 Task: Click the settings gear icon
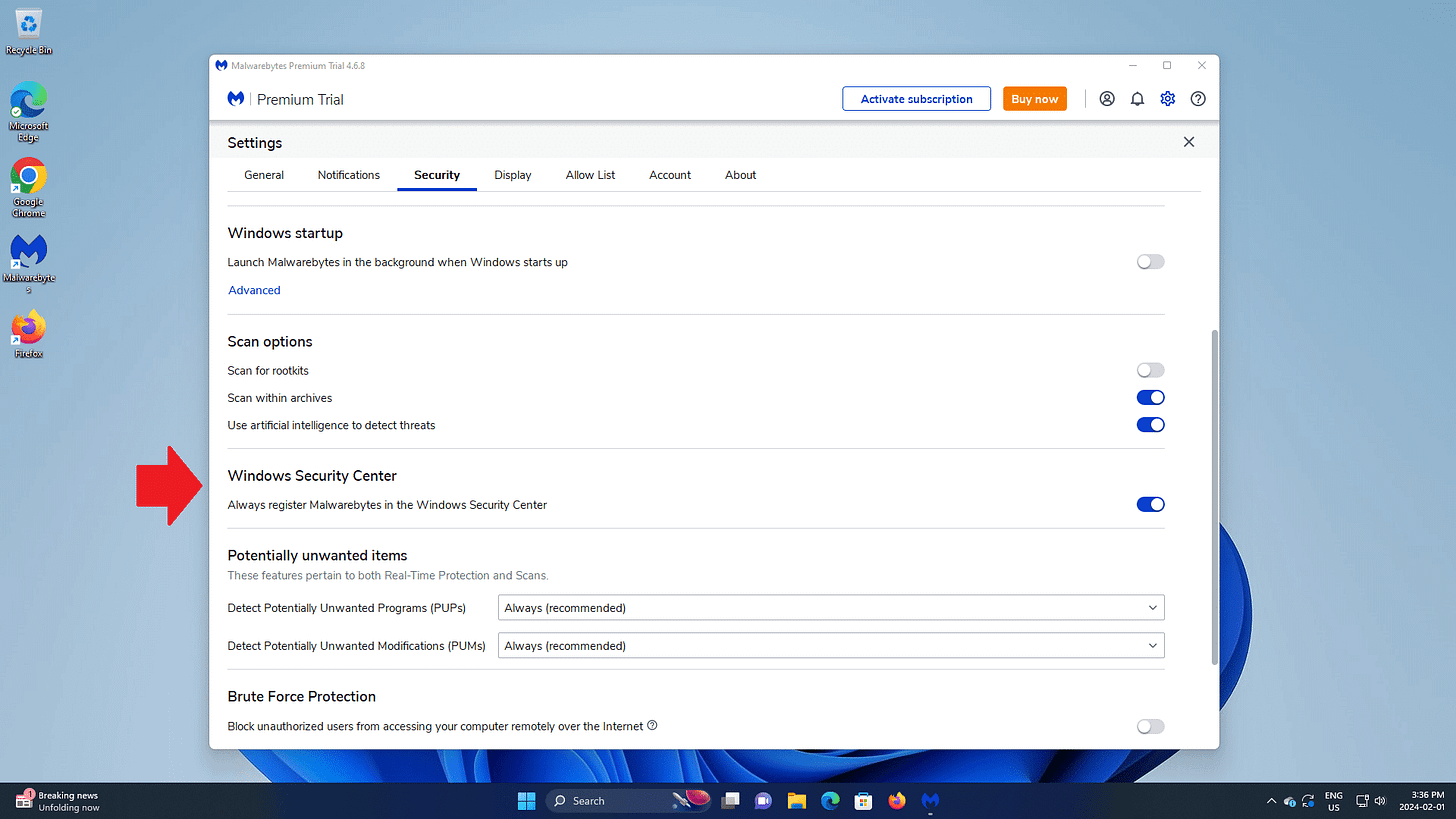[x=1167, y=98]
